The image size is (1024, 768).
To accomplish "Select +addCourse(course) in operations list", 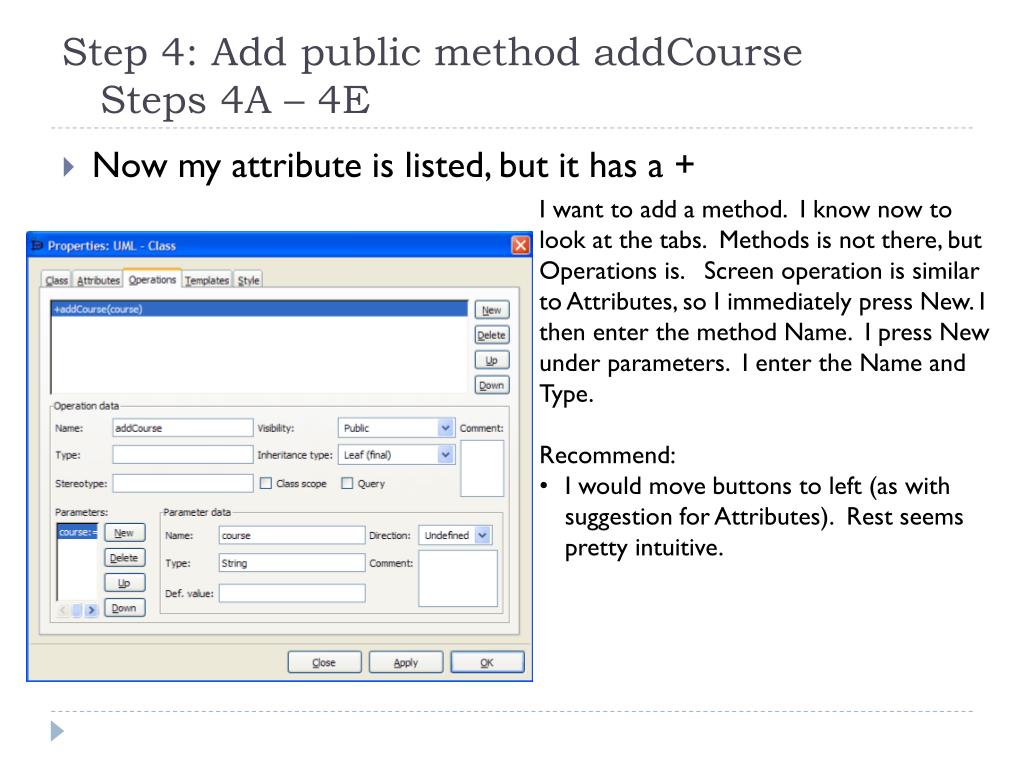I will [x=259, y=309].
